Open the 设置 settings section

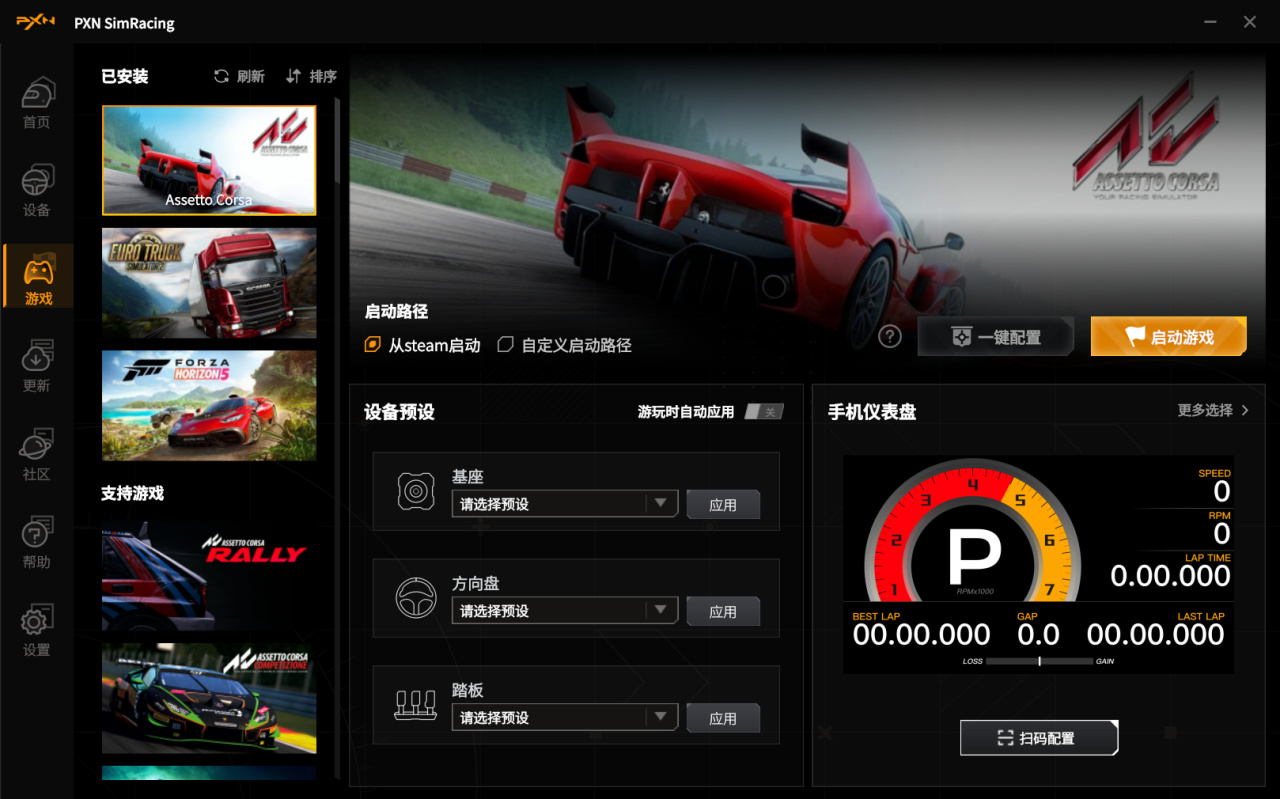(x=37, y=631)
